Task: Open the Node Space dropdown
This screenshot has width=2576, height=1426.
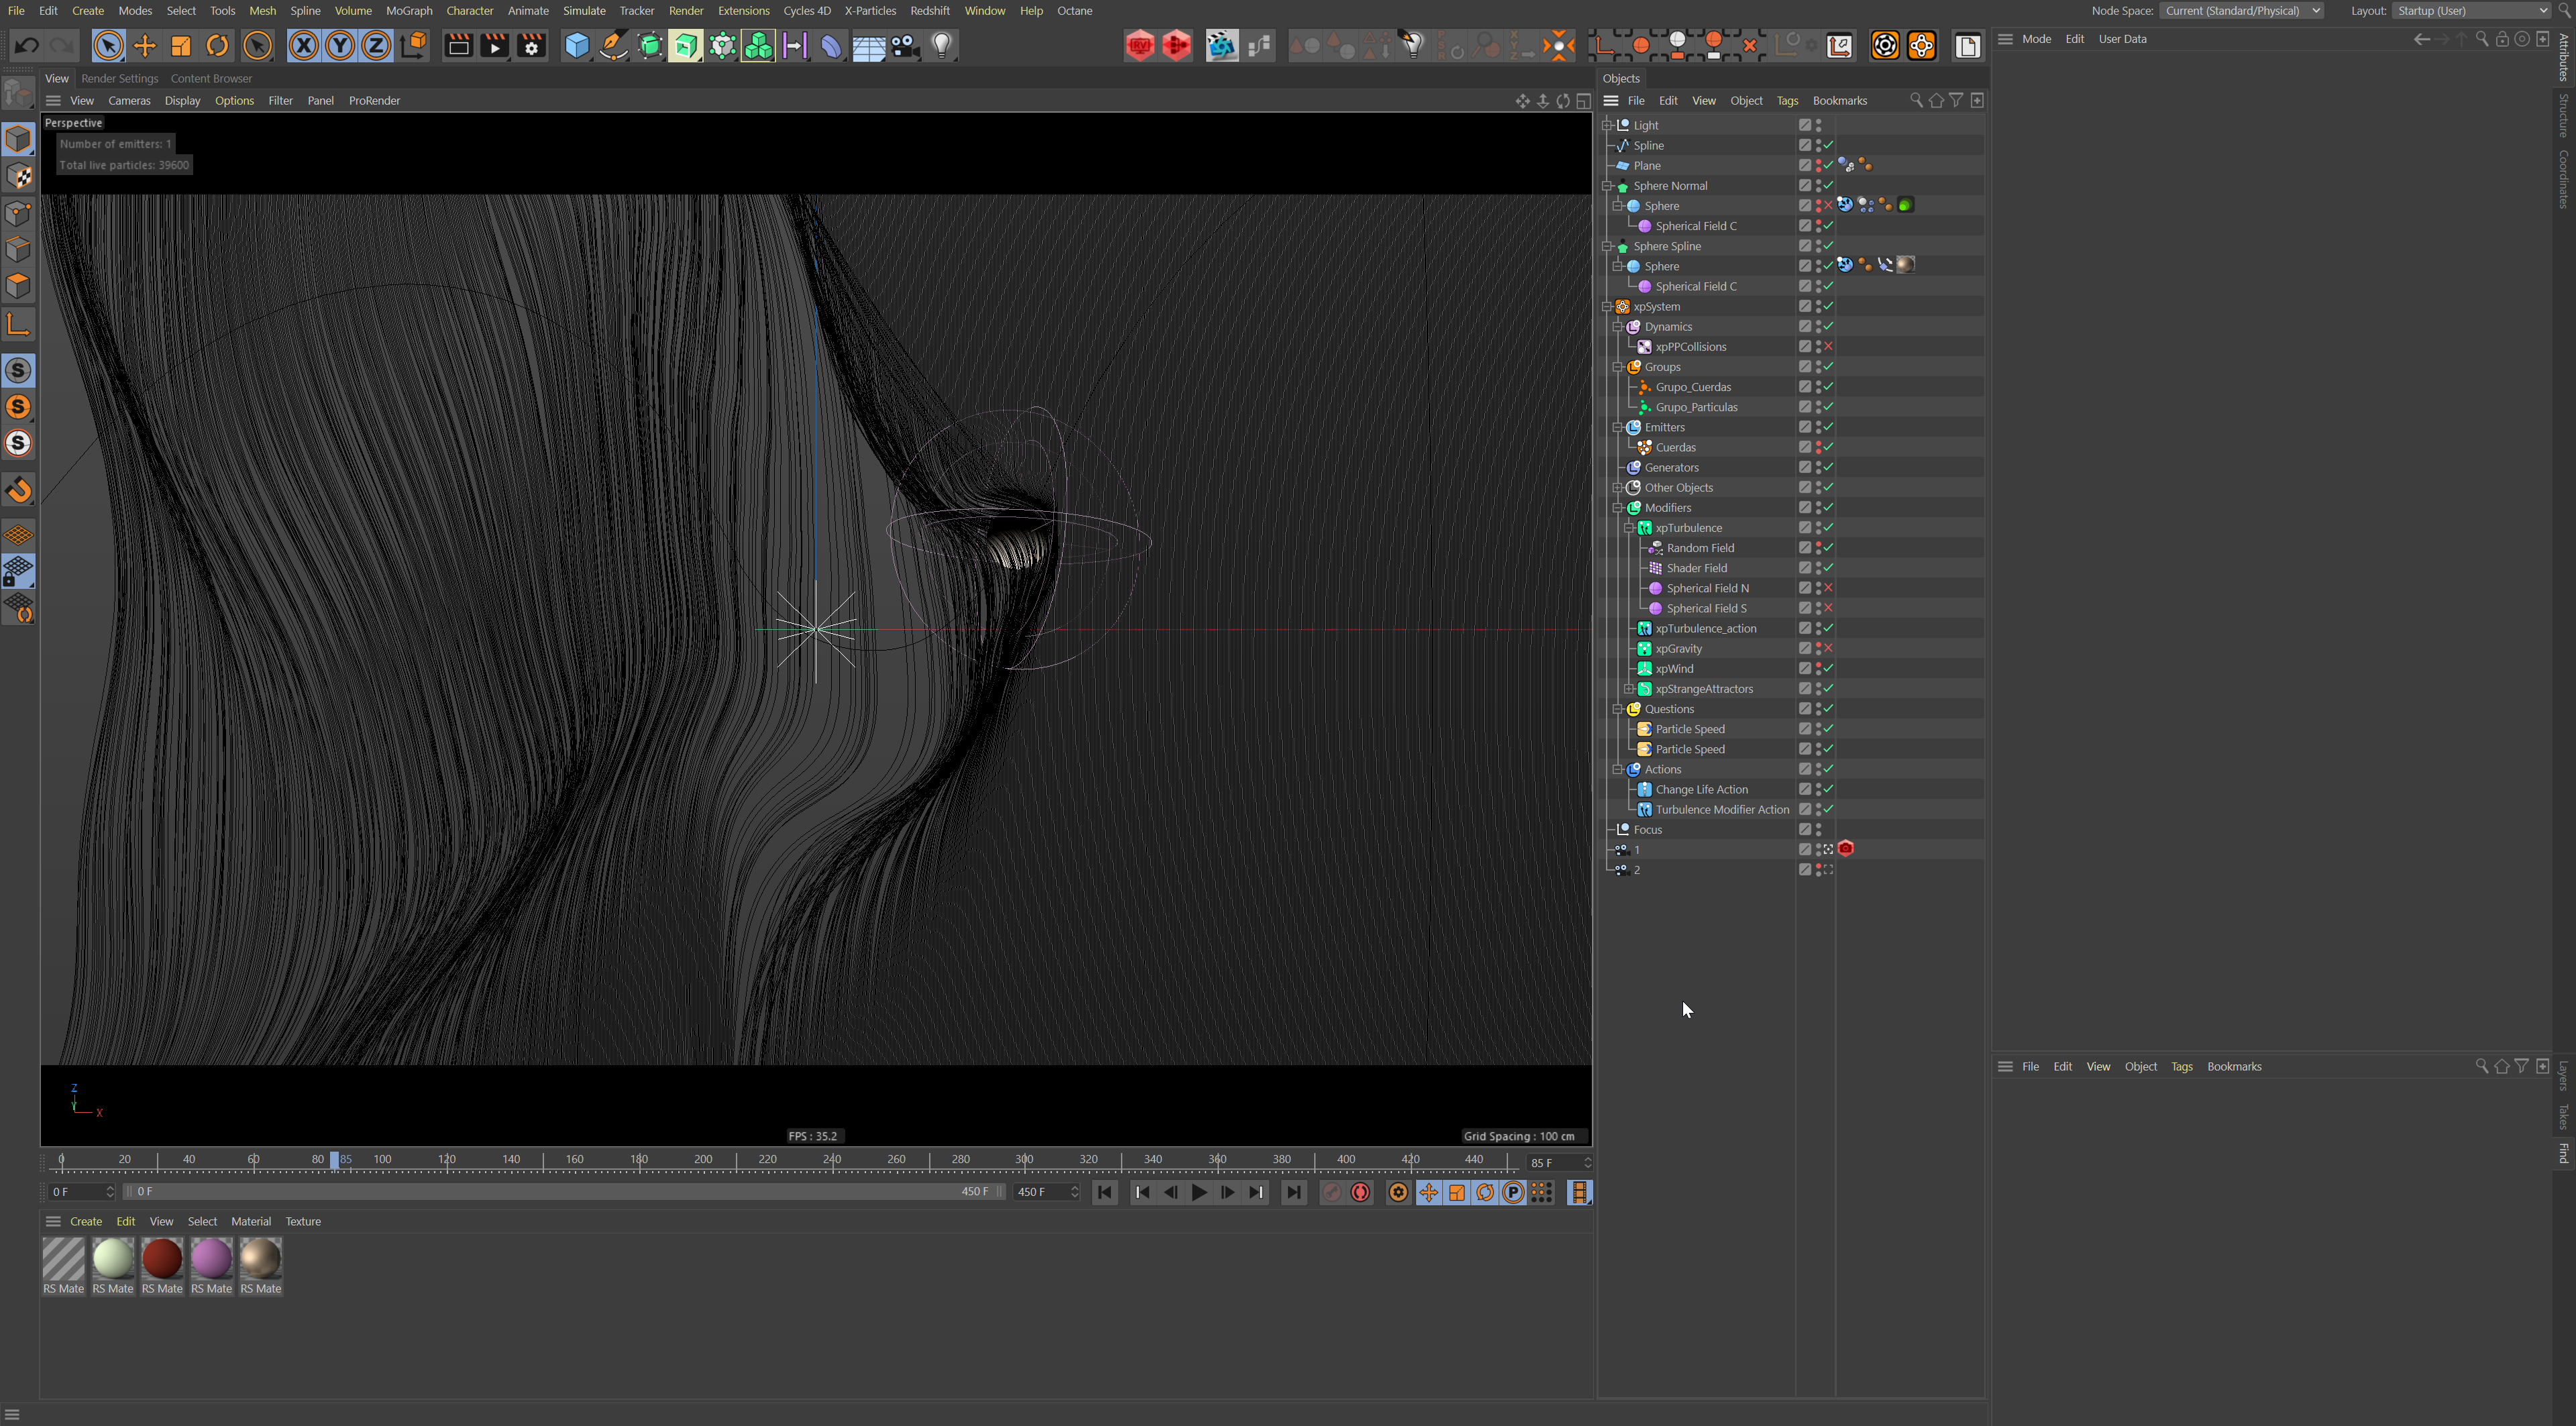Action: pyautogui.click(x=2241, y=11)
